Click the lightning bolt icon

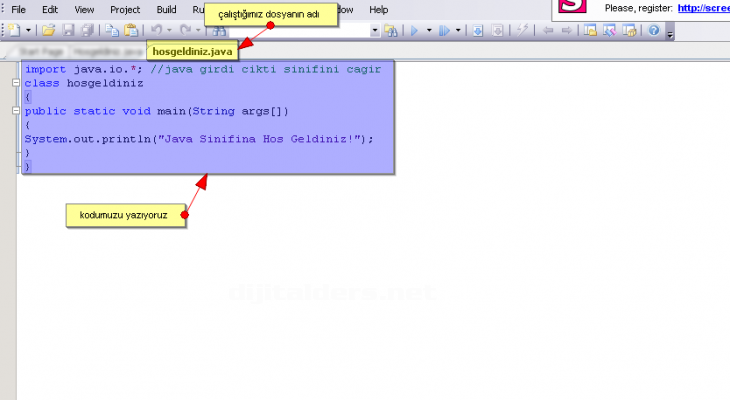[522, 30]
